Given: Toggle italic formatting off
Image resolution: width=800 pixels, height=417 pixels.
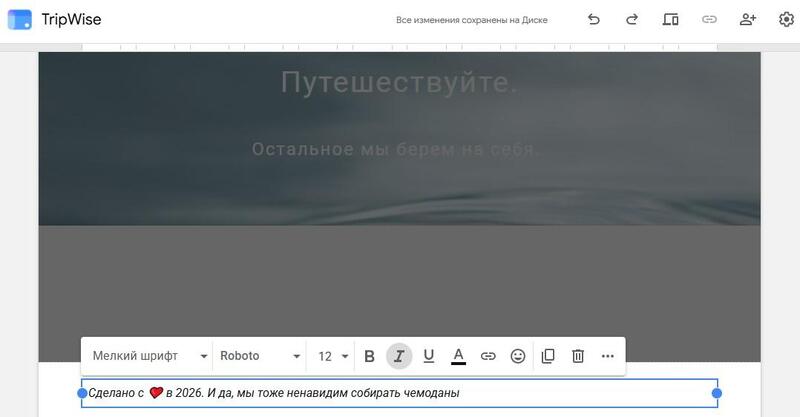Looking at the screenshot, I should click(399, 356).
